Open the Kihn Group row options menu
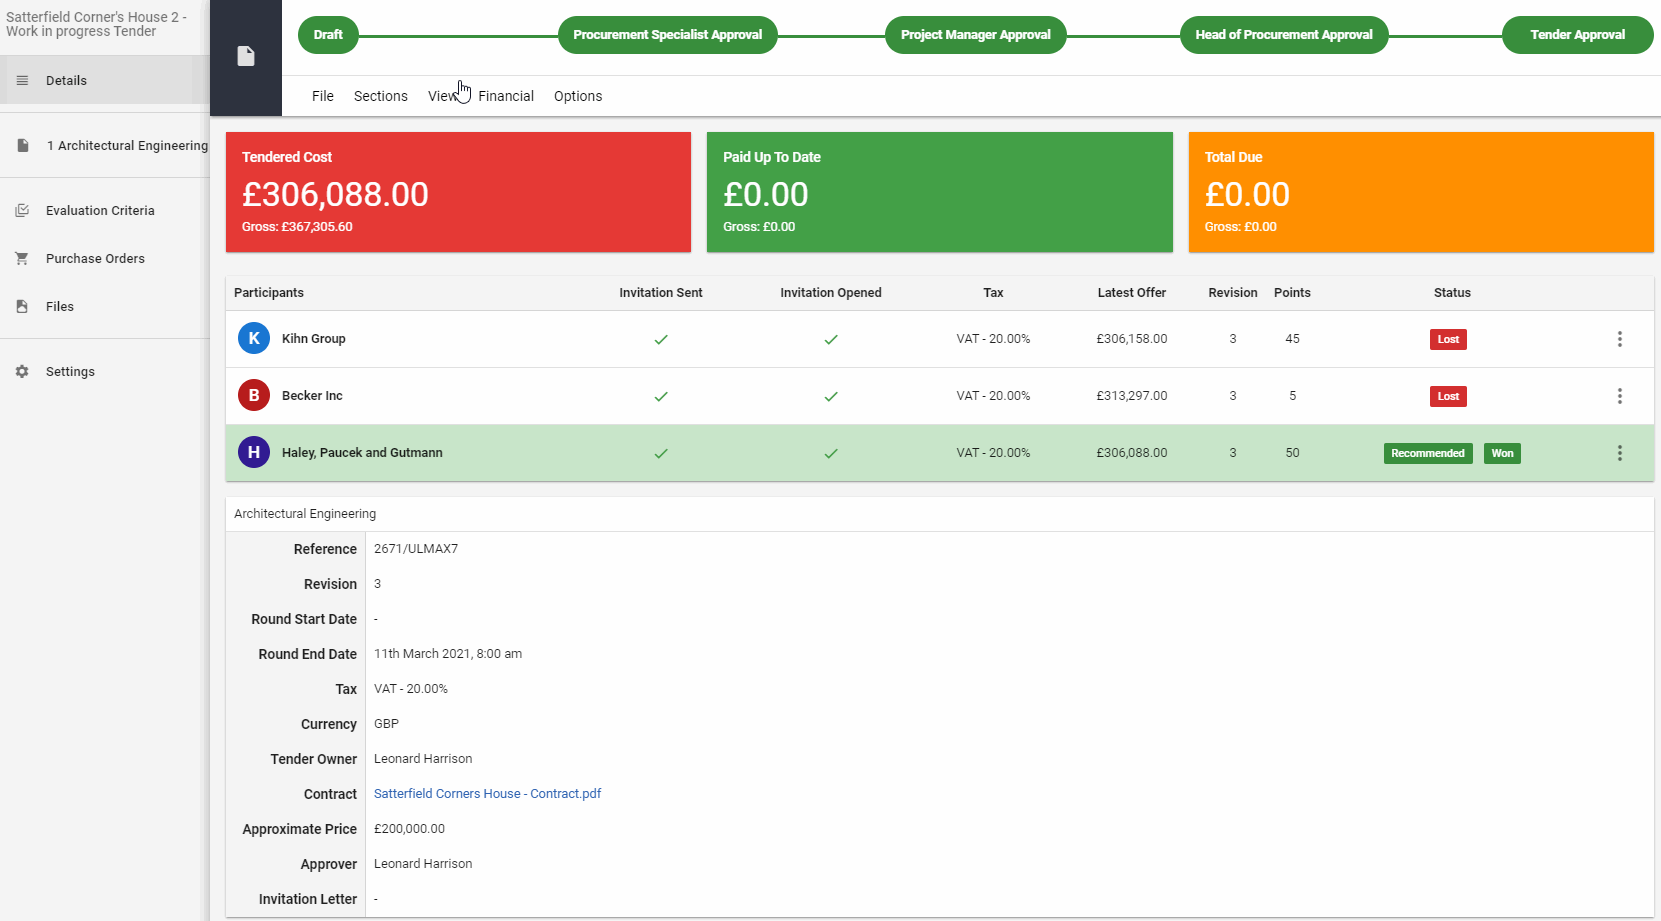This screenshot has height=921, width=1661. click(1619, 339)
